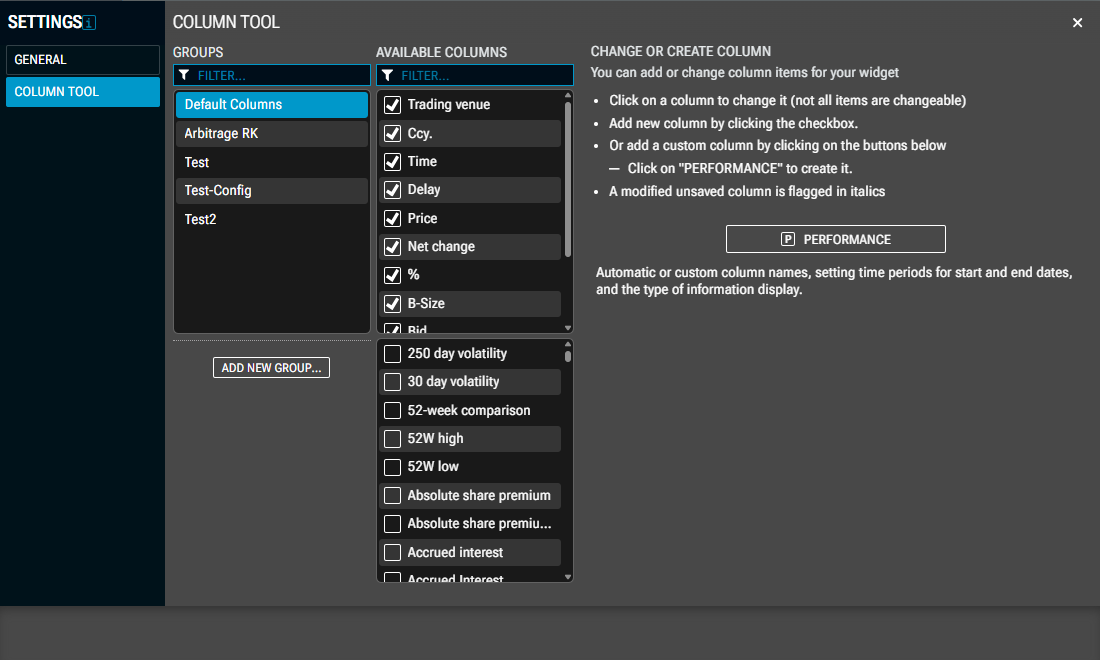This screenshot has height=660, width=1100.
Task: Click the Add New Group button
Action: pyautogui.click(x=271, y=368)
